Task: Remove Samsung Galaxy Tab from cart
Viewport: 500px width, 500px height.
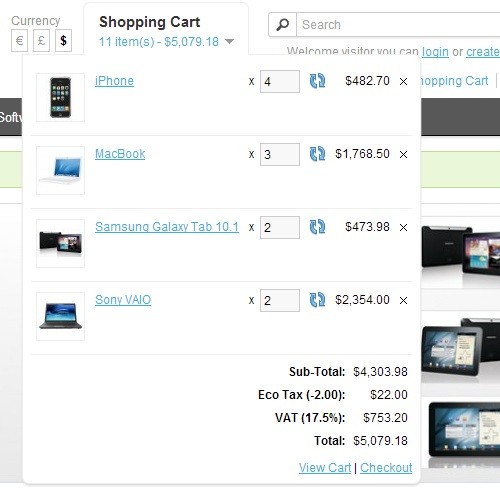Action: [403, 227]
